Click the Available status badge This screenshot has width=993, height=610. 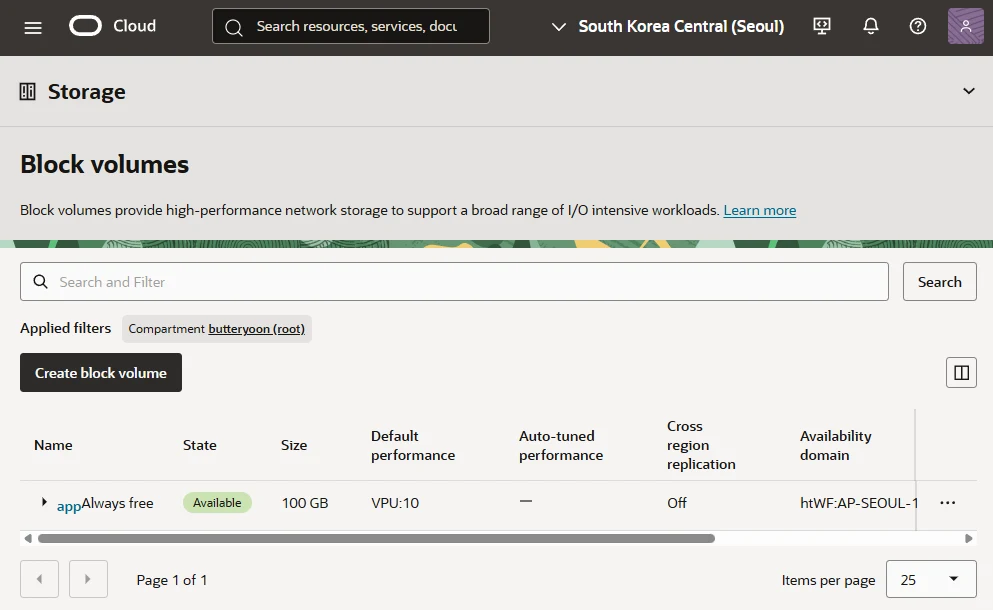pos(217,502)
